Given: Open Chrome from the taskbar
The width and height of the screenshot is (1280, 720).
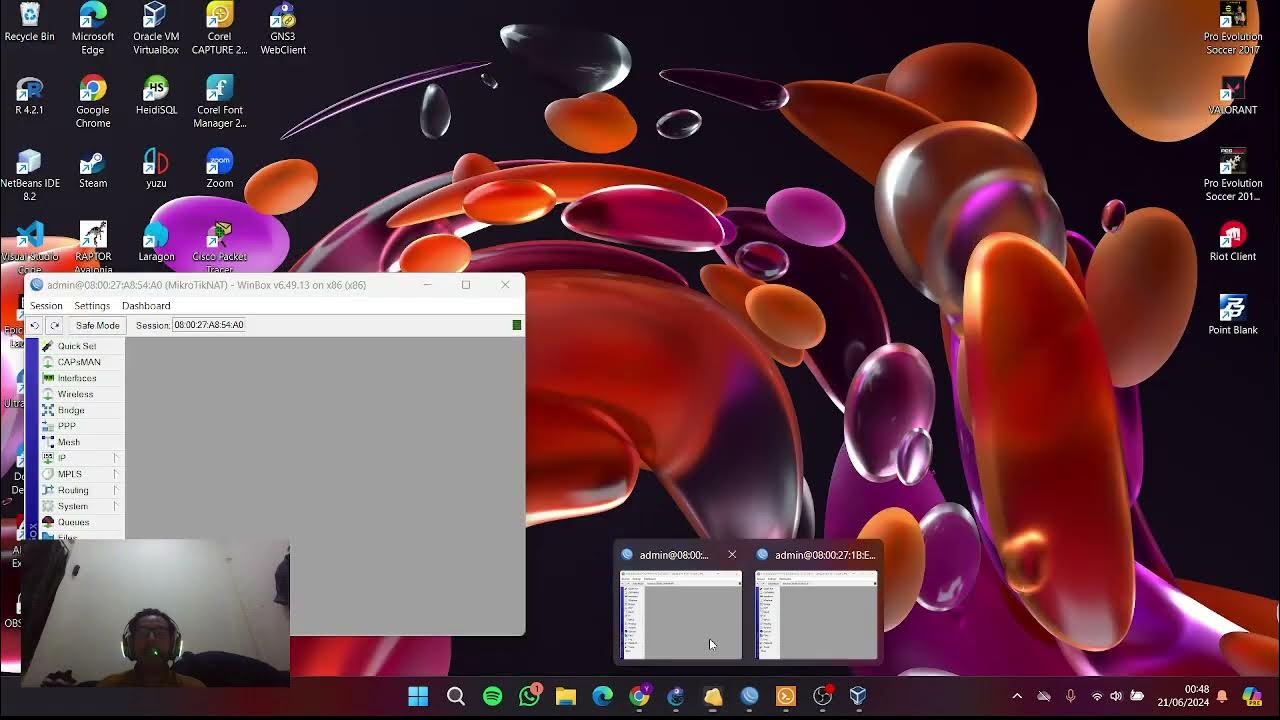Looking at the screenshot, I should pyautogui.click(x=639, y=696).
